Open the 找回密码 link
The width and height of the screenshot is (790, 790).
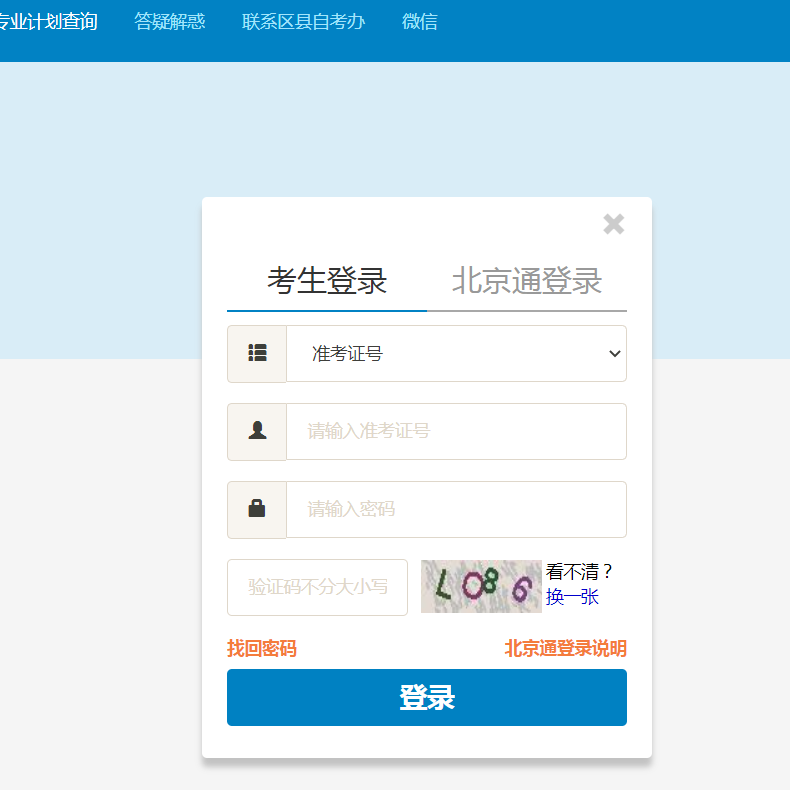262,648
